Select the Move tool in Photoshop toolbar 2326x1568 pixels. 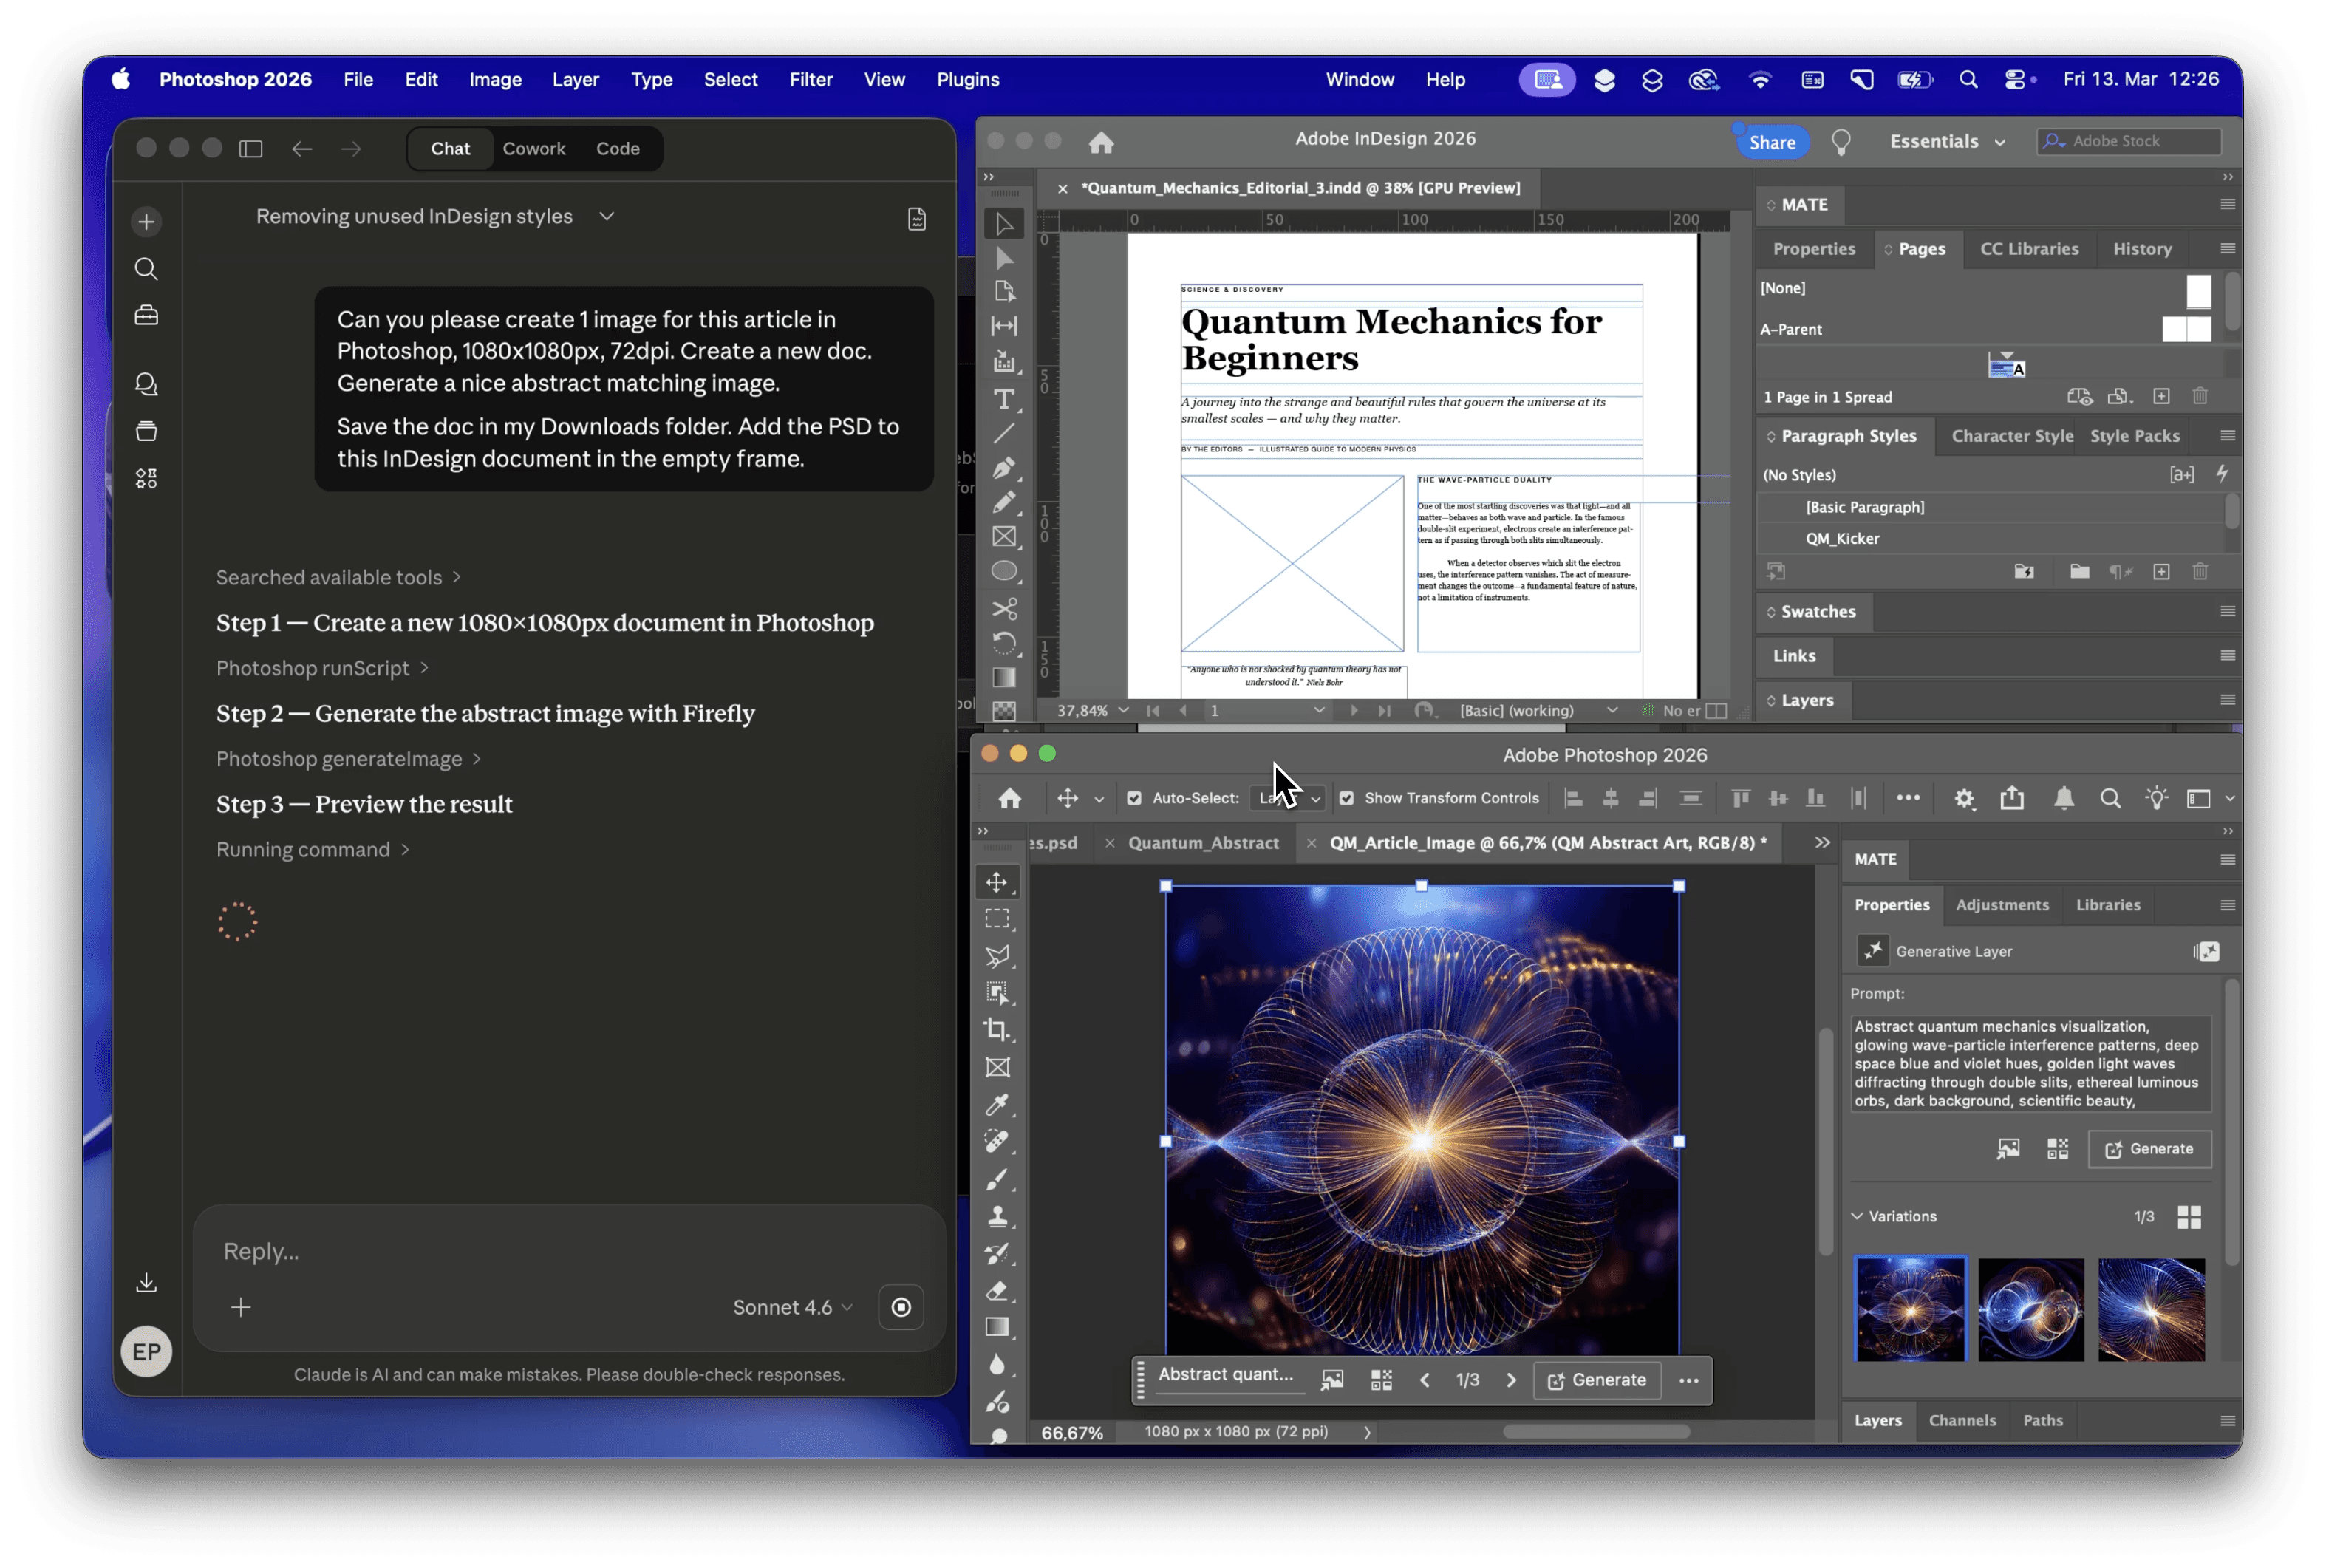tap(997, 881)
